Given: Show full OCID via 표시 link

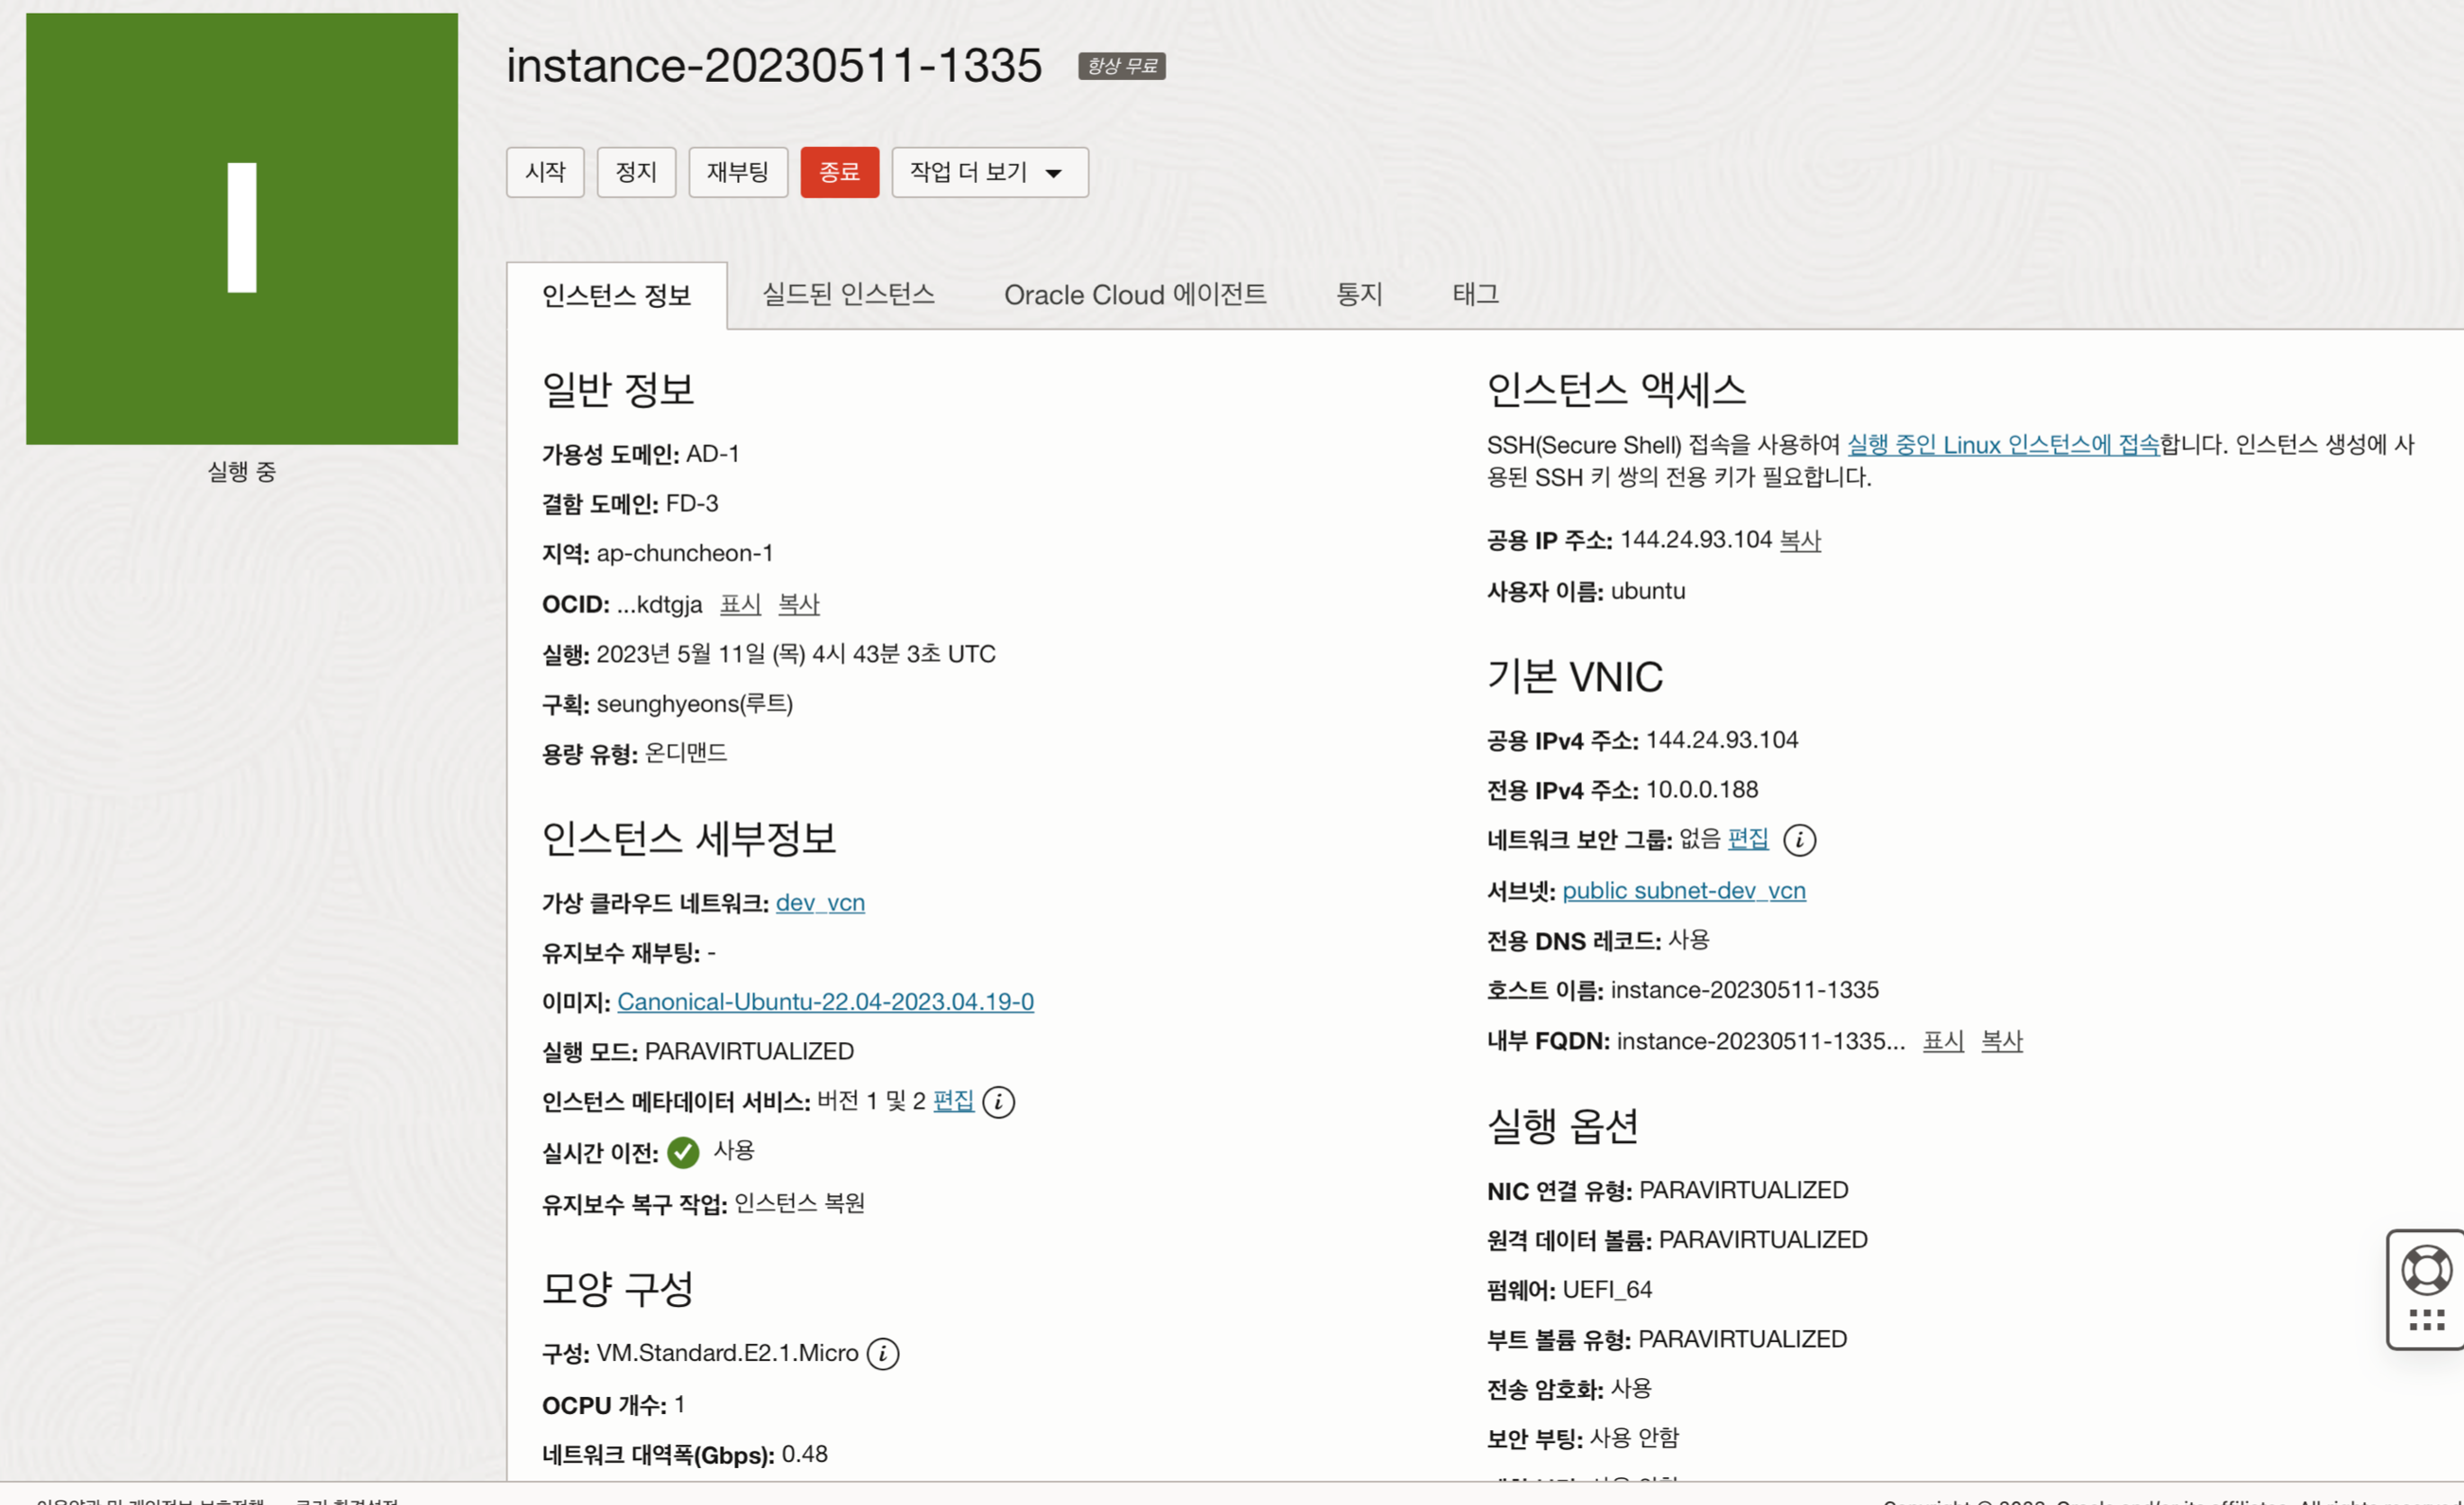Looking at the screenshot, I should click(x=740, y=604).
